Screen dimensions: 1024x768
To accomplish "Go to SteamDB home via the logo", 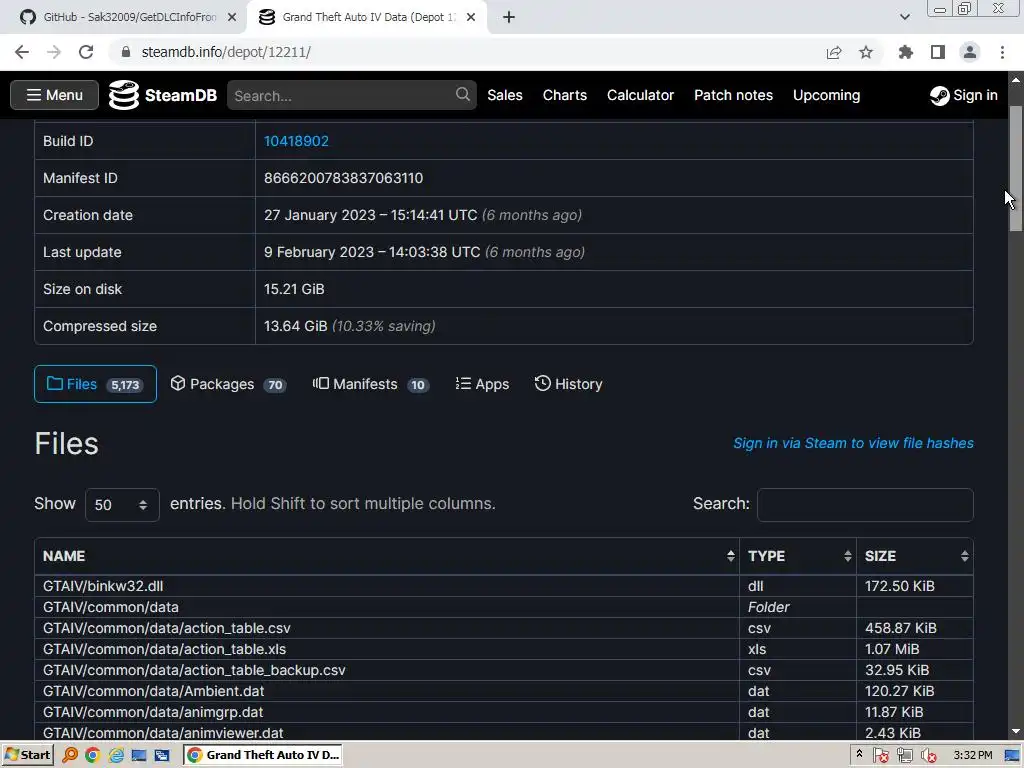I will (x=163, y=95).
